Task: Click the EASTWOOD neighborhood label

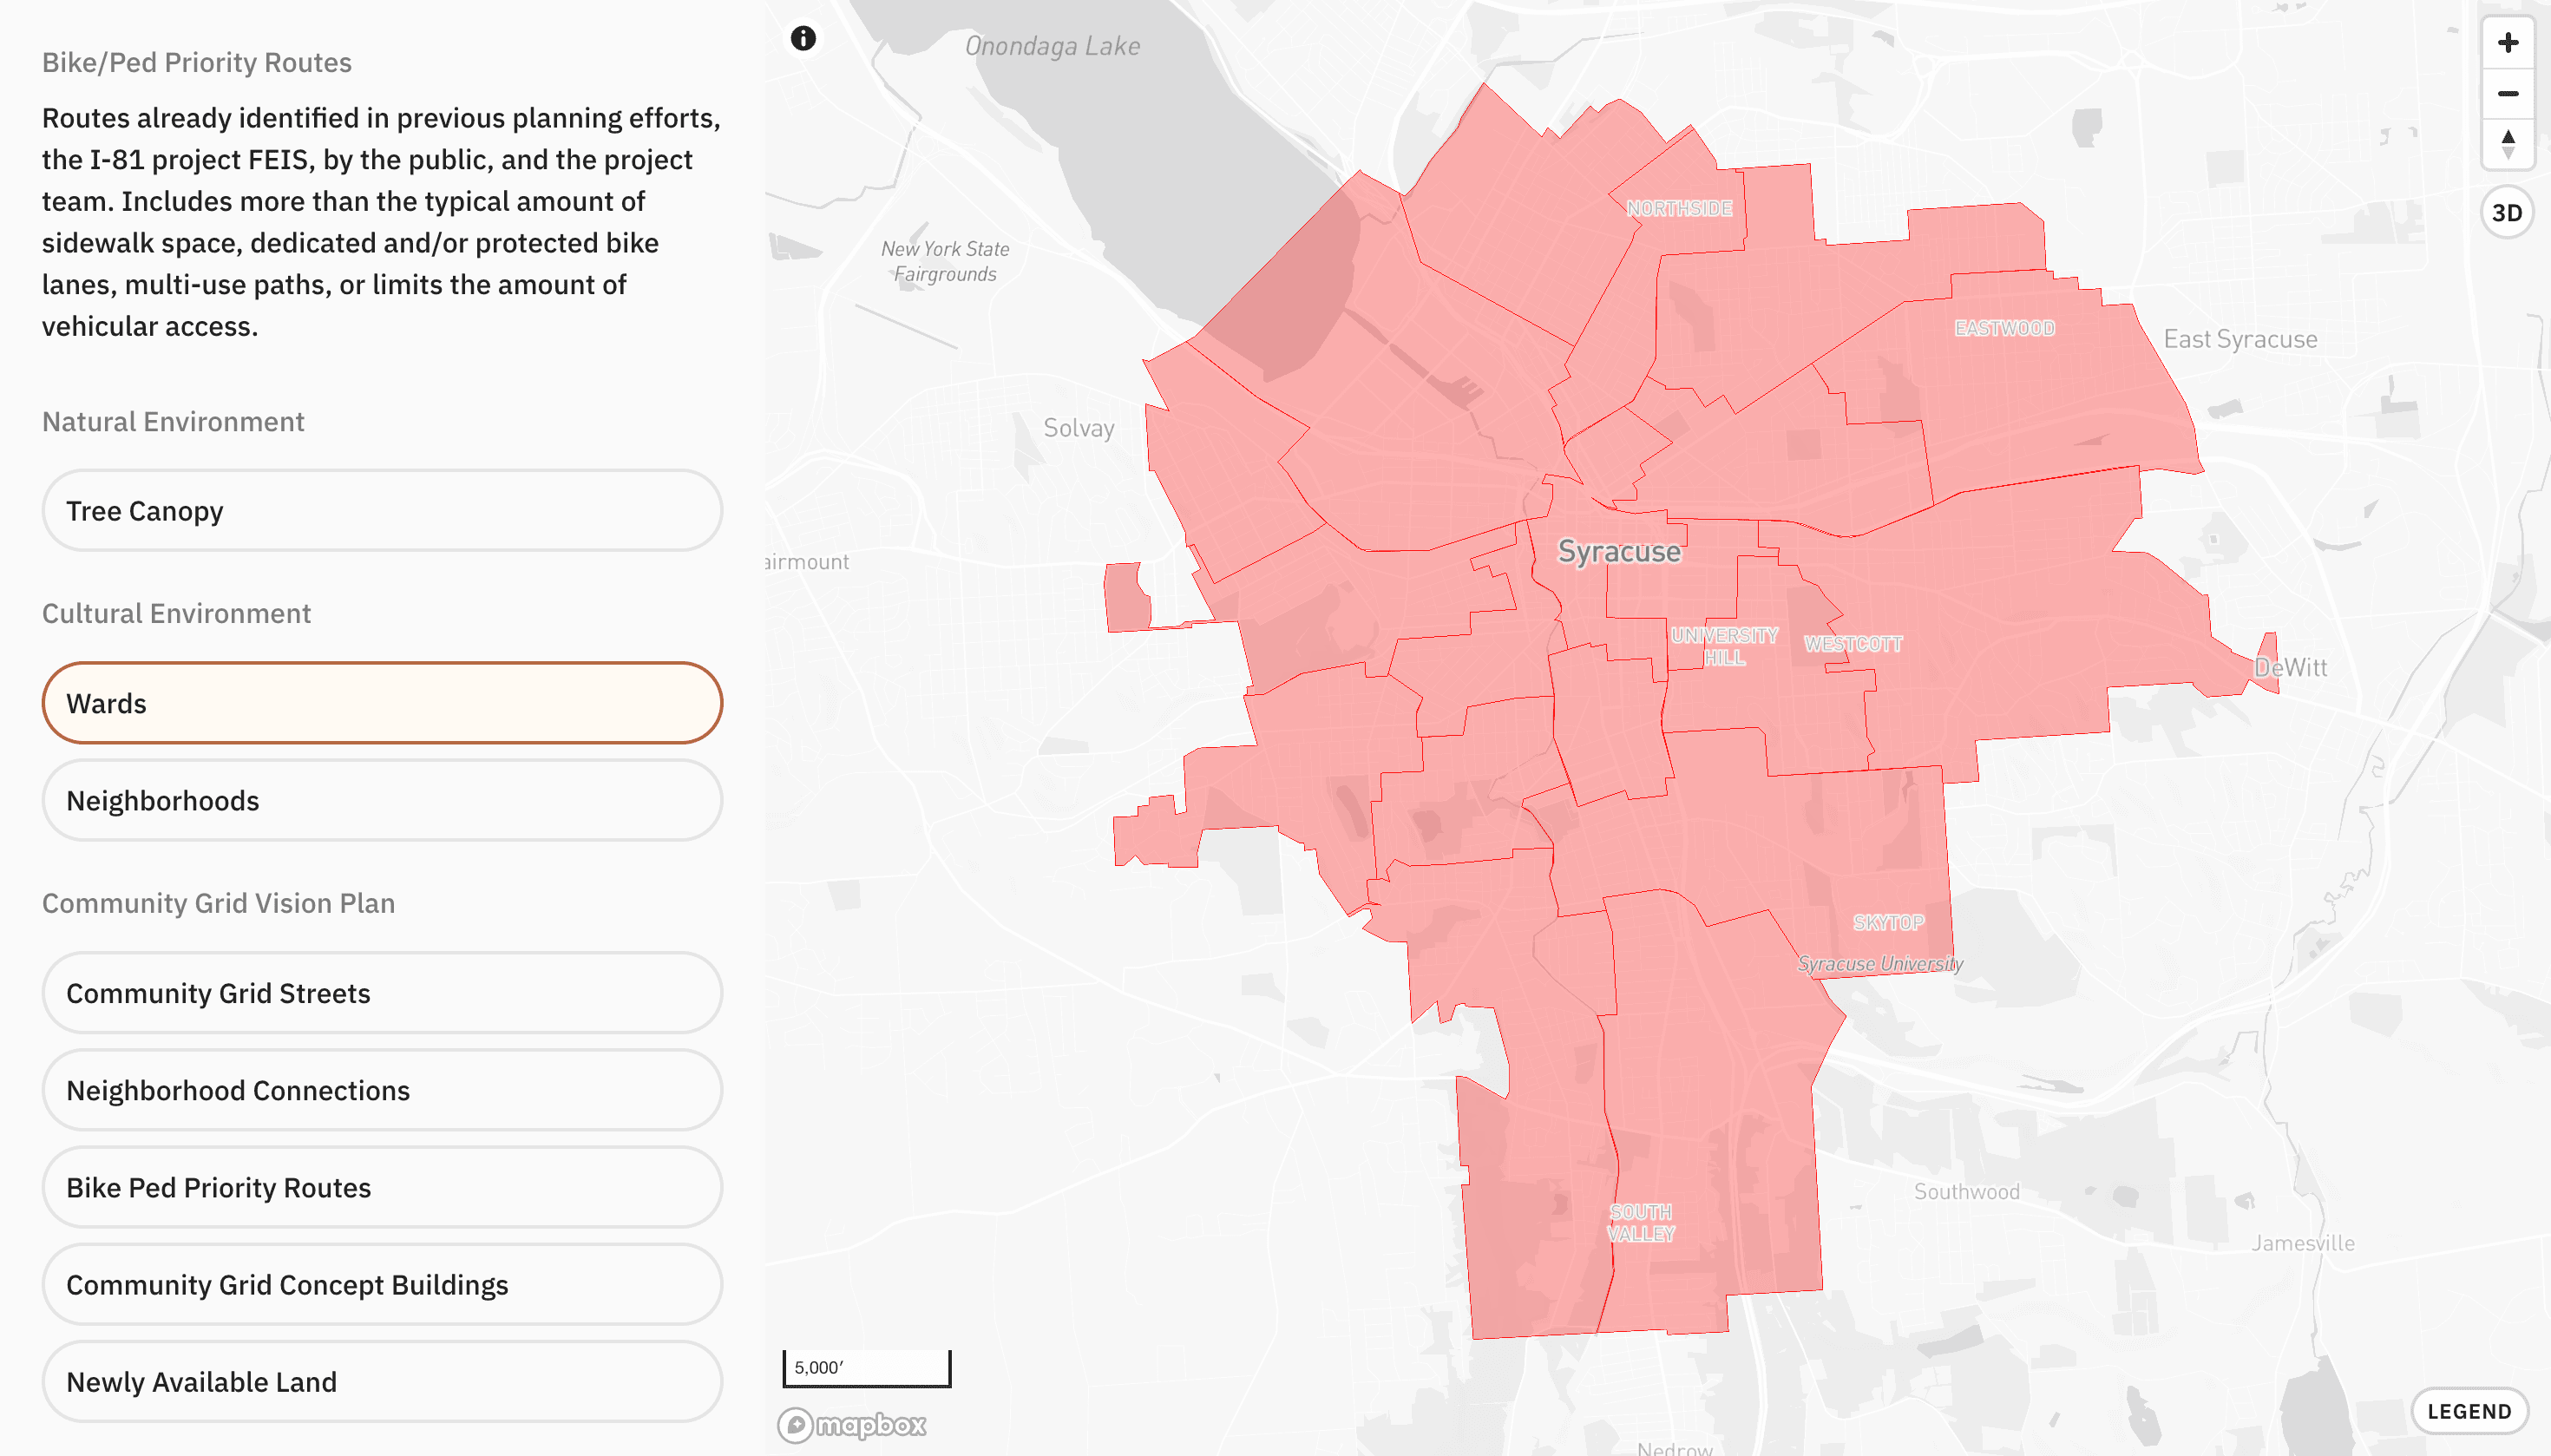Action: click(2004, 329)
